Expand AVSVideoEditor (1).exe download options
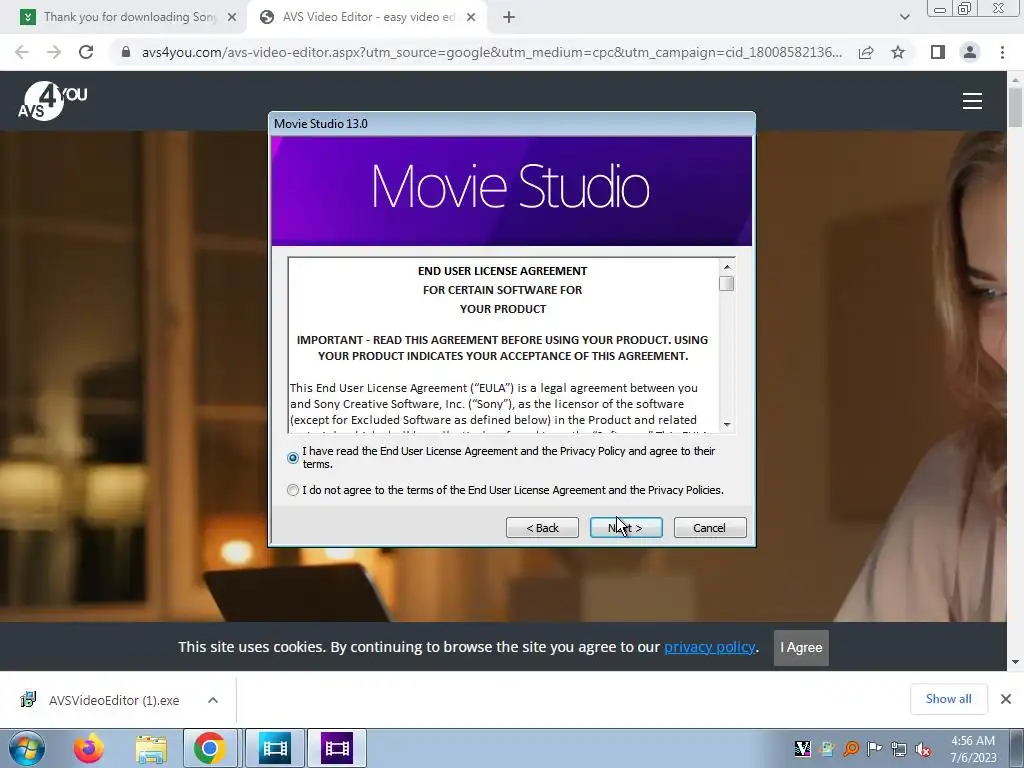Image resolution: width=1024 pixels, height=768 pixels. pos(213,700)
